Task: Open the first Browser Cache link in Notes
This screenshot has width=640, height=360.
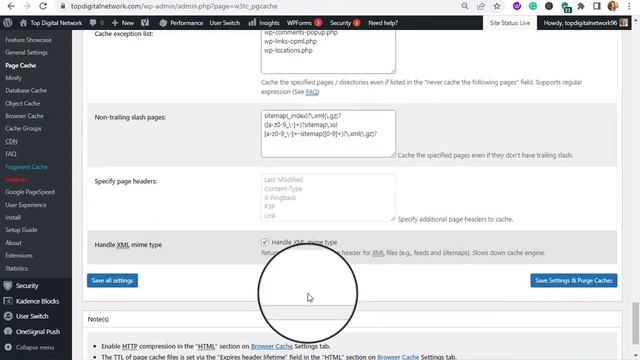Action: point(271,346)
